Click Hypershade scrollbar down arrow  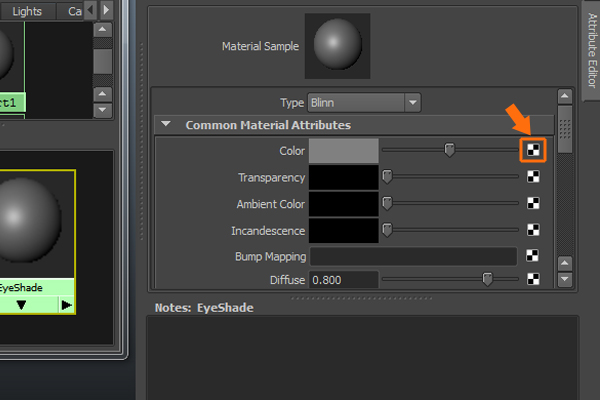pyautogui.click(x=103, y=110)
